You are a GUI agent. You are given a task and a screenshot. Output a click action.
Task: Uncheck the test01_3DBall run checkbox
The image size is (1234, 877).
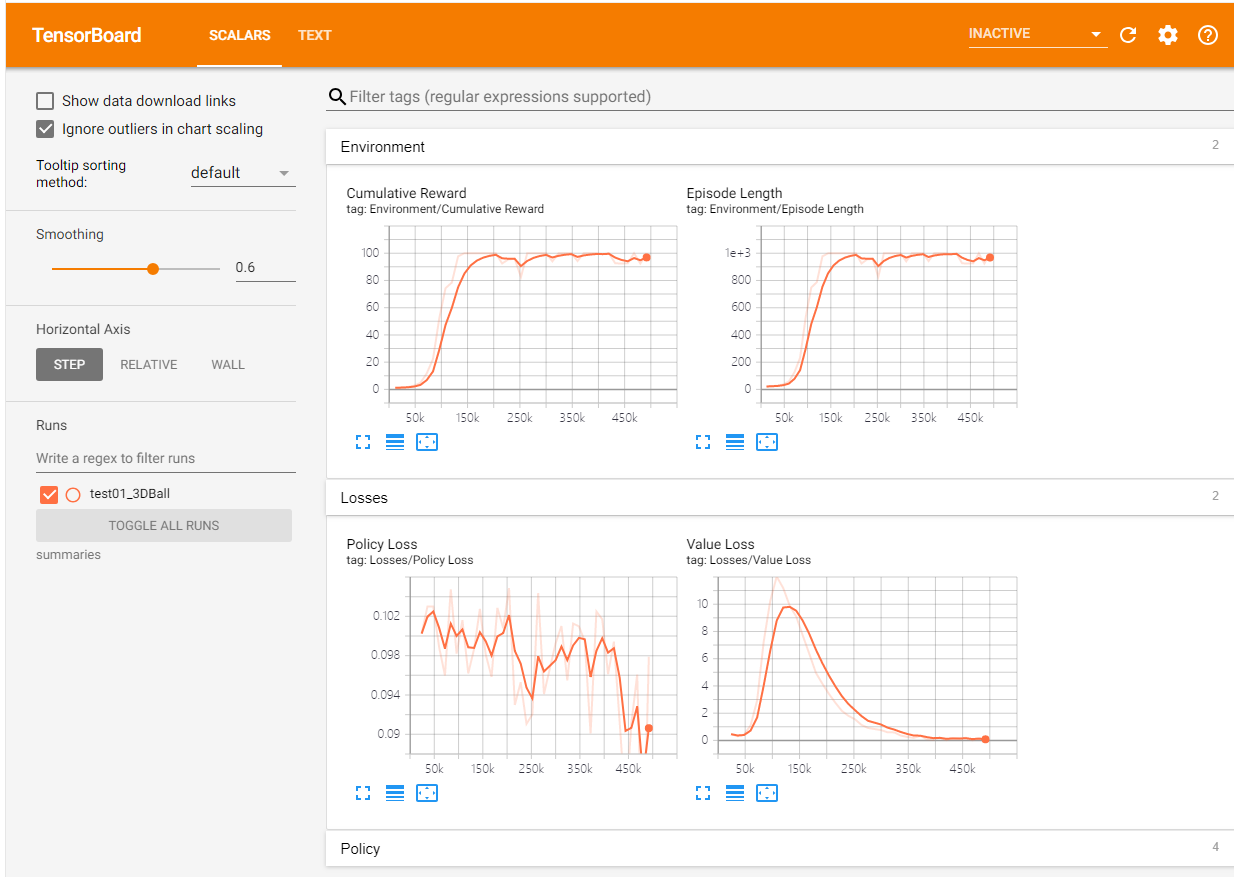49,494
